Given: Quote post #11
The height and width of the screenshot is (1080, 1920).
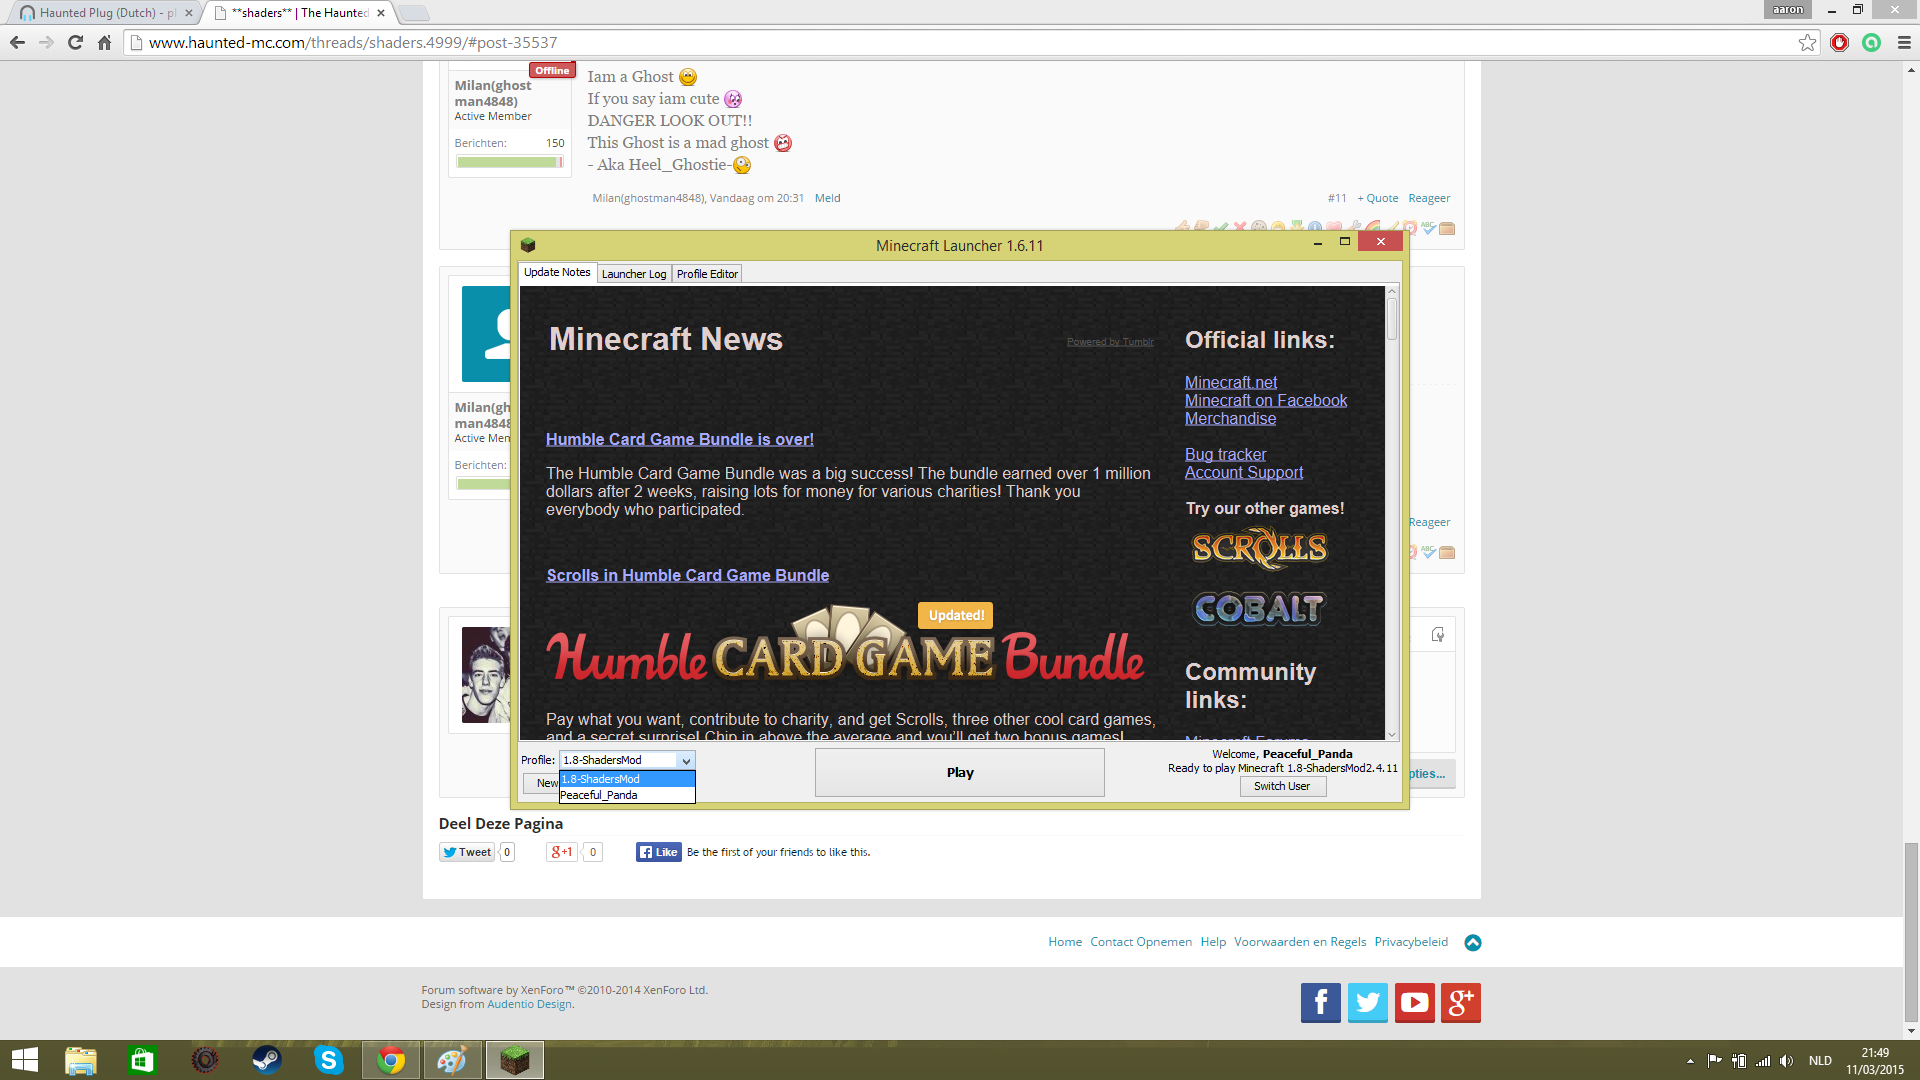Looking at the screenshot, I should click(1378, 198).
